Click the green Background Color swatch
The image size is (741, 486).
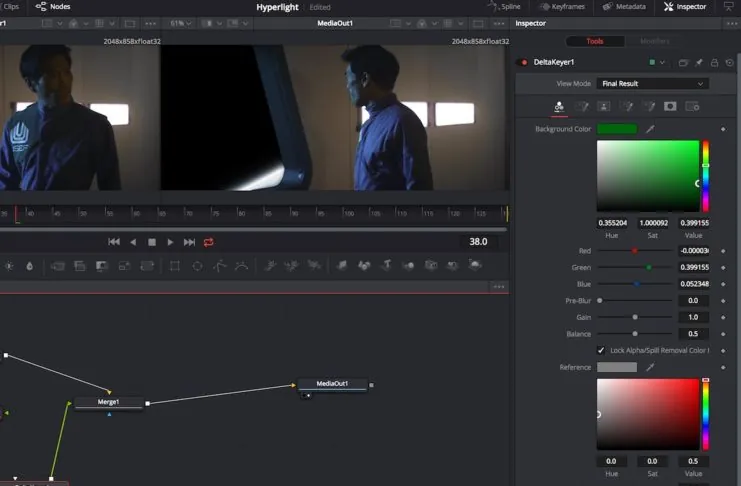click(617, 129)
